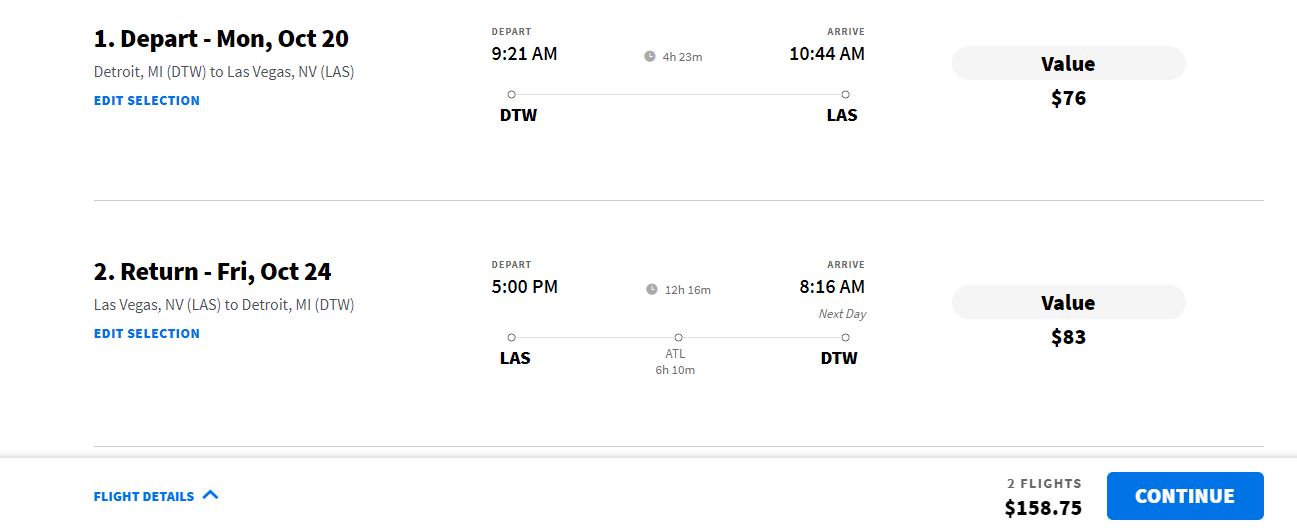This screenshot has width=1297, height=528.
Task: Collapse flight details using the chevron arrow
Action: [x=210, y=495]
